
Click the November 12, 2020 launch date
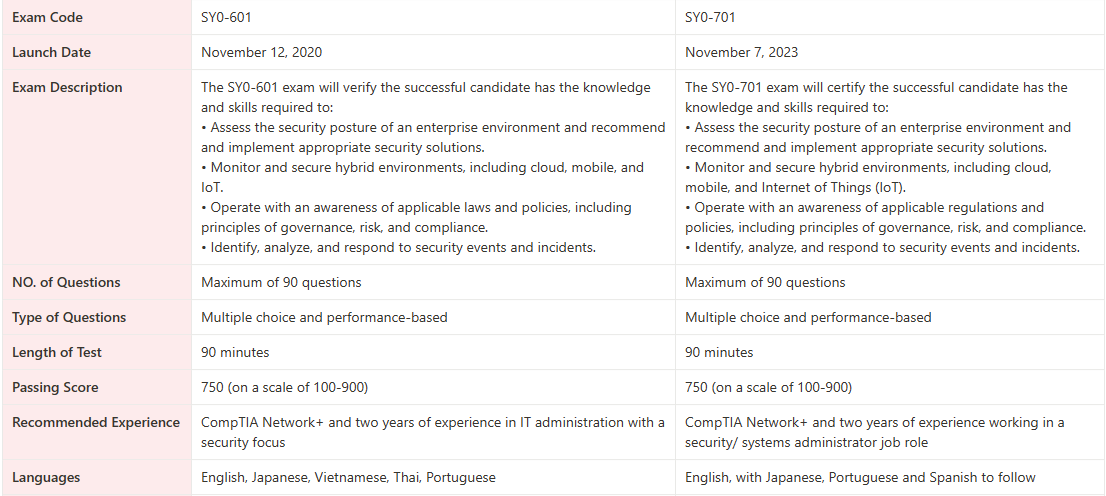click(x=262, y=52)
